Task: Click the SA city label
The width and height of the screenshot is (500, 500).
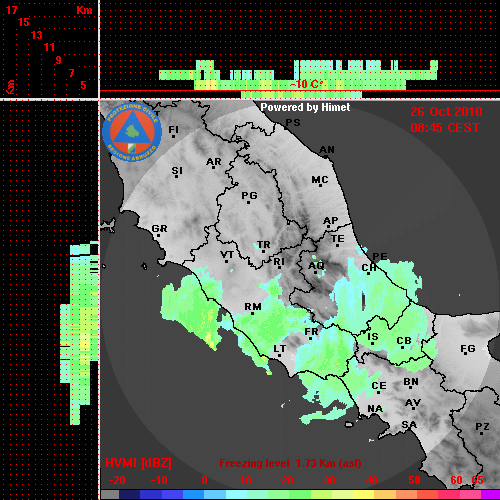Action: pos(409,425)
